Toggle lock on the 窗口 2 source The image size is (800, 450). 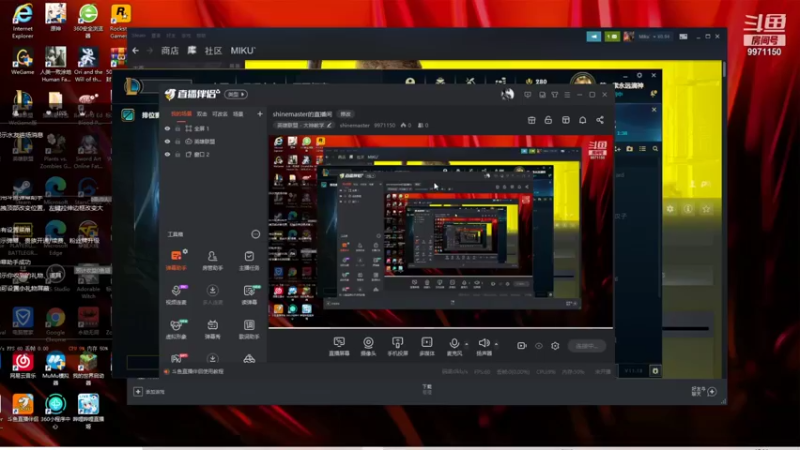click(x=178, y=154)
